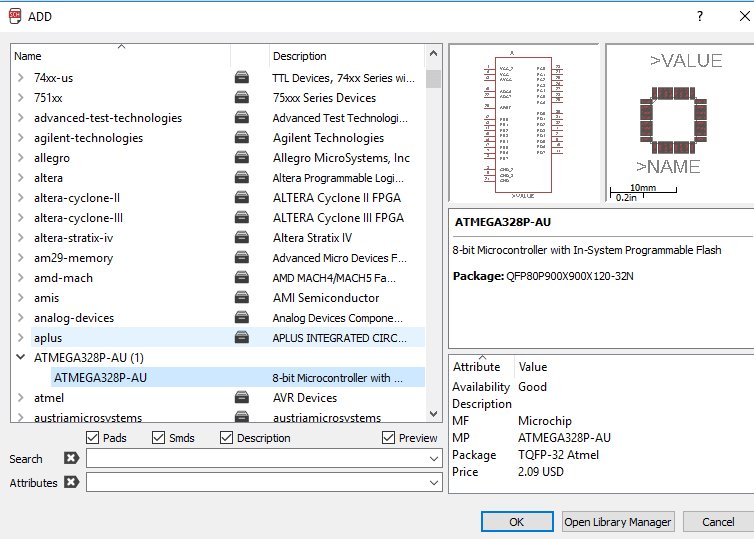Viewport: 754px width, 539px height.
Task: Toggle the Preview checkbox
Action: 388,438
